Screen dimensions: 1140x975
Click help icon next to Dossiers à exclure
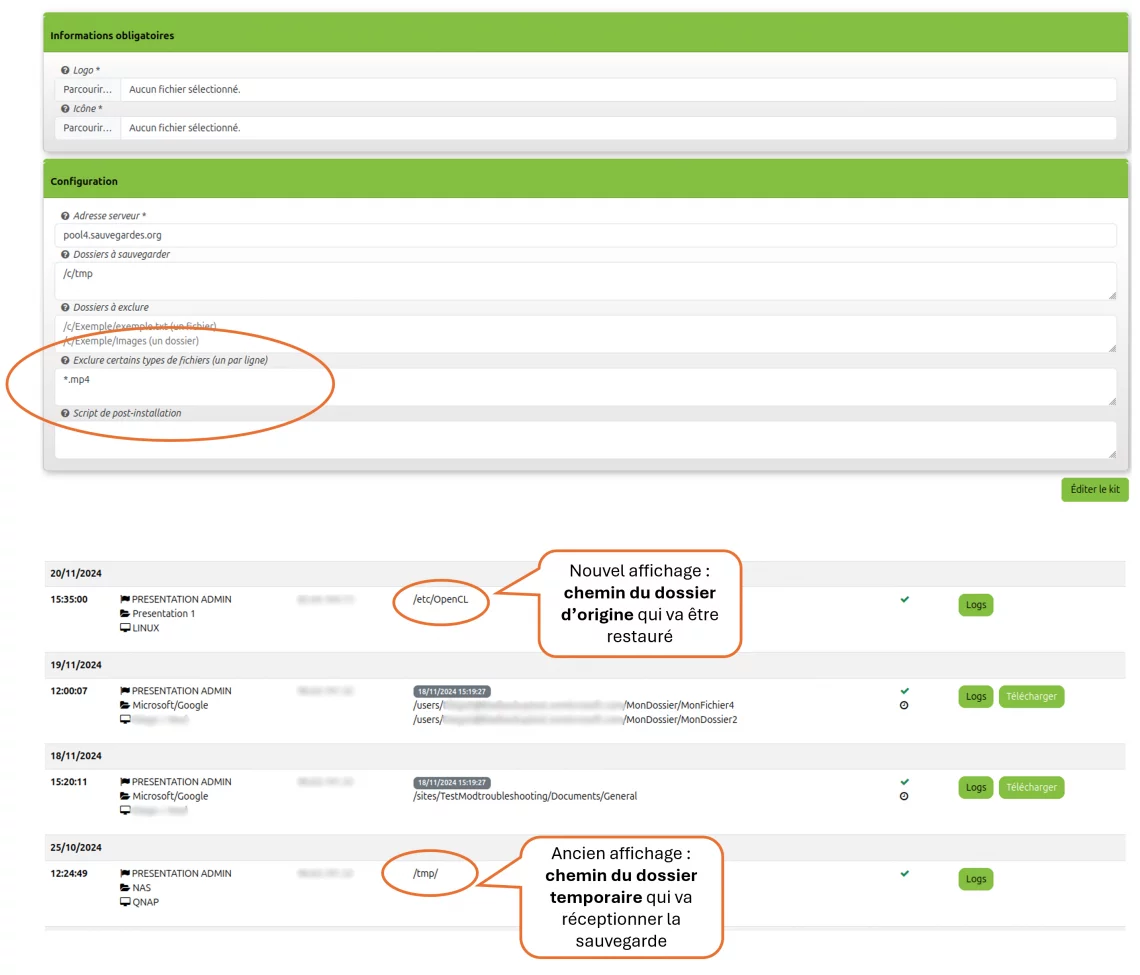click(65, 308)
